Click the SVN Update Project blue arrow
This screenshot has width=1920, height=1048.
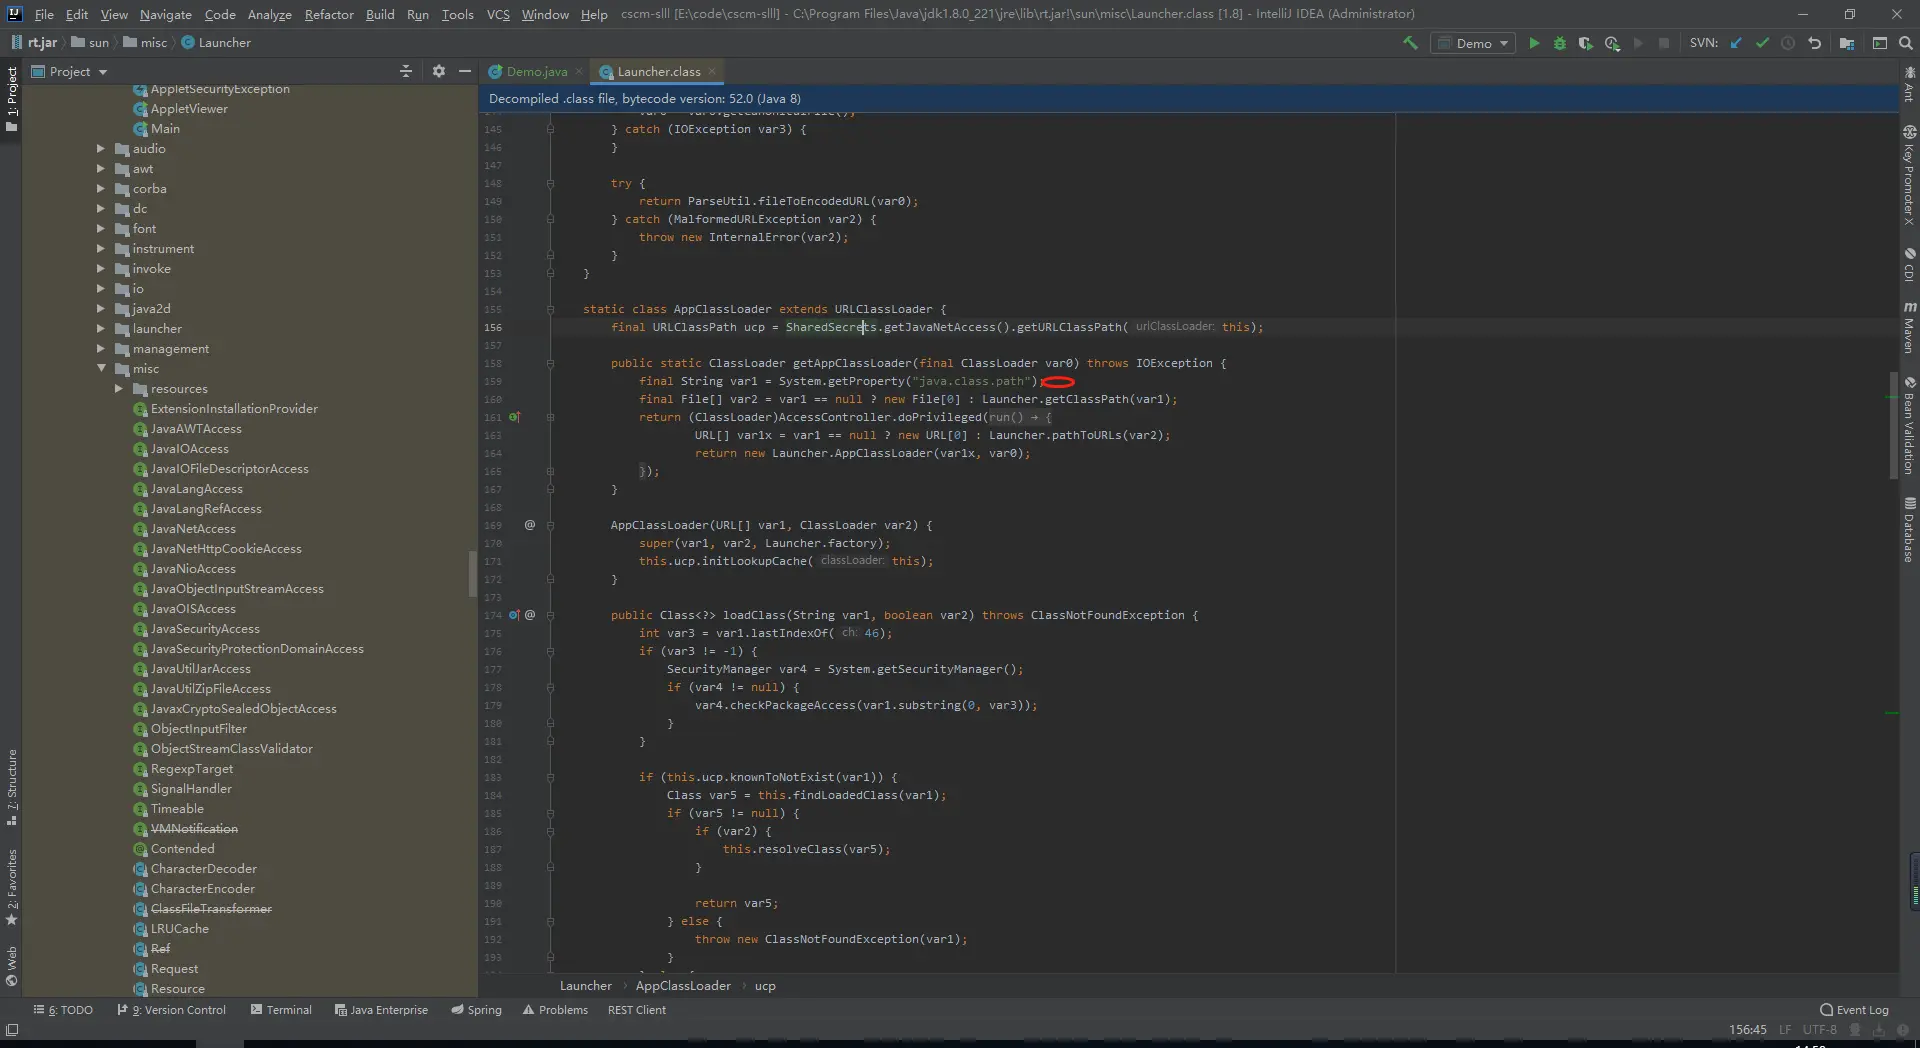1736,43
